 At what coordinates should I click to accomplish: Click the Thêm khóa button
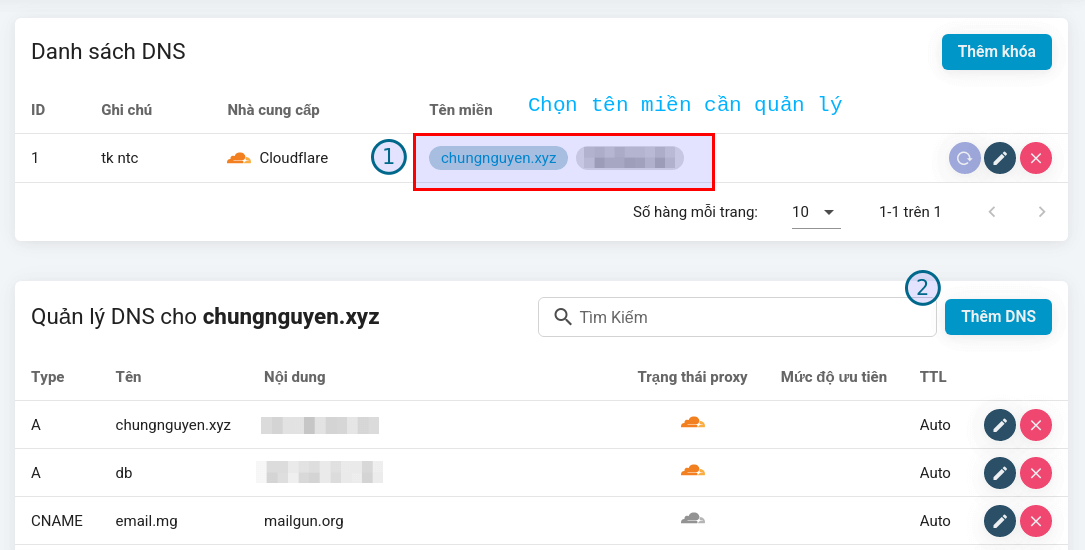point(996,52)
